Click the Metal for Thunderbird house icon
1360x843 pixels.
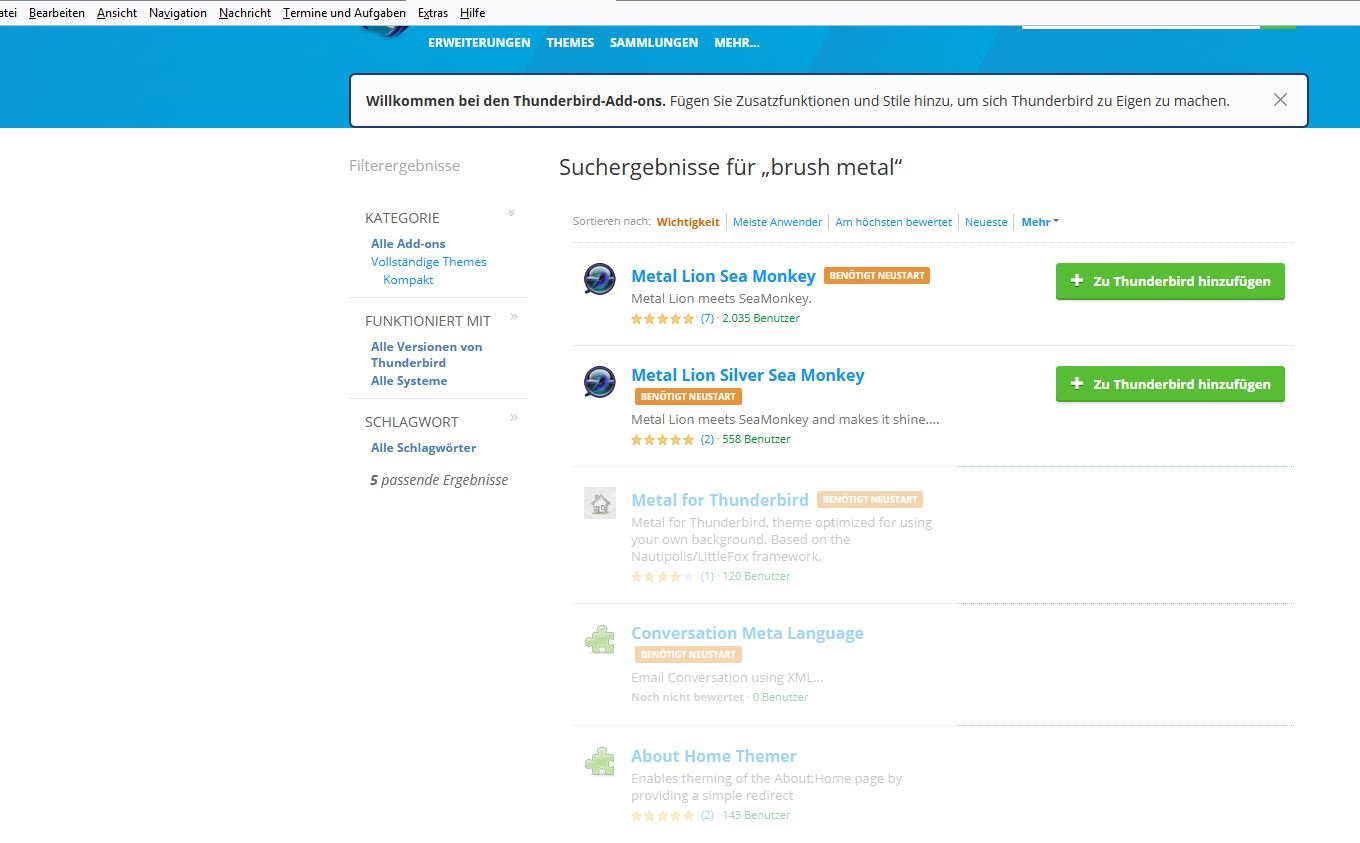click(600, 503)
